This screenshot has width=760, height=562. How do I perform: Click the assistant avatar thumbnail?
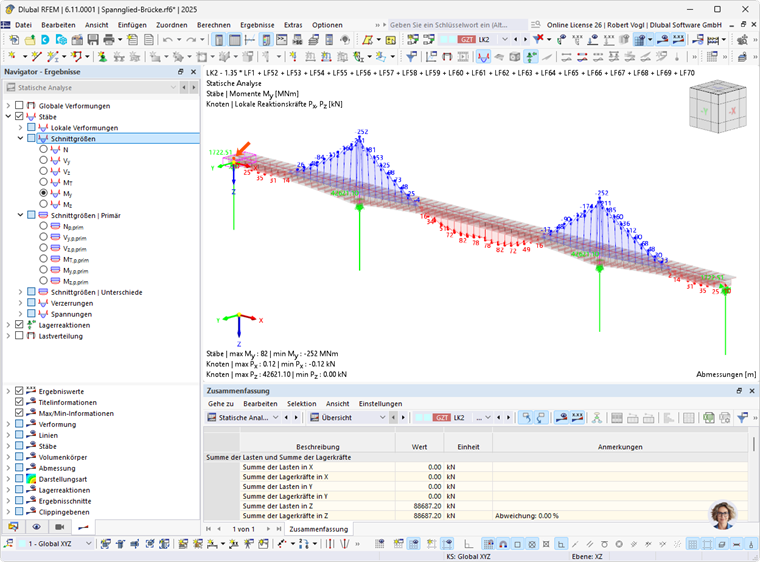pyautogui.click(x=723, y=516)
